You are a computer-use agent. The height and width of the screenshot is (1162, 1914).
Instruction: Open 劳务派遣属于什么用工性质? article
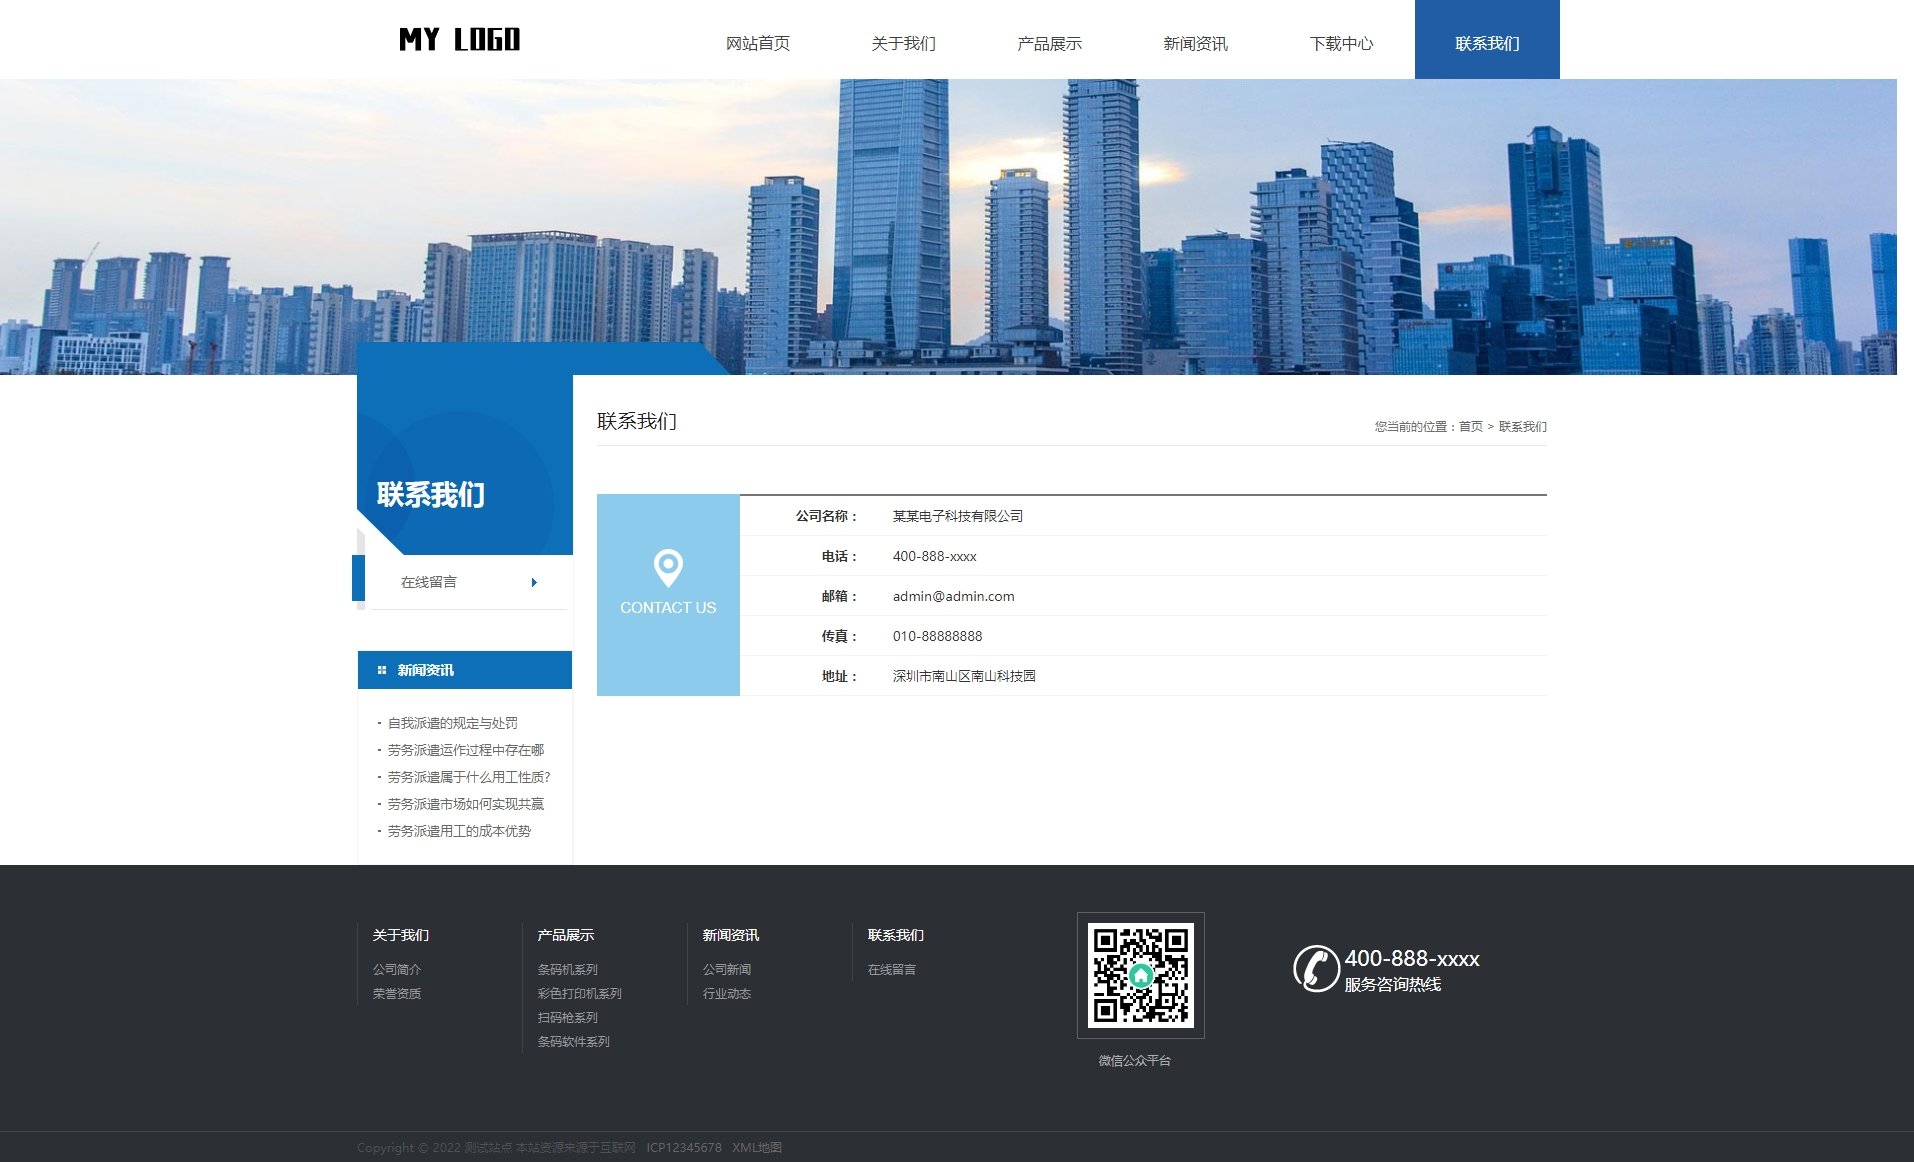pyautogui.click(x=467, y=776)
